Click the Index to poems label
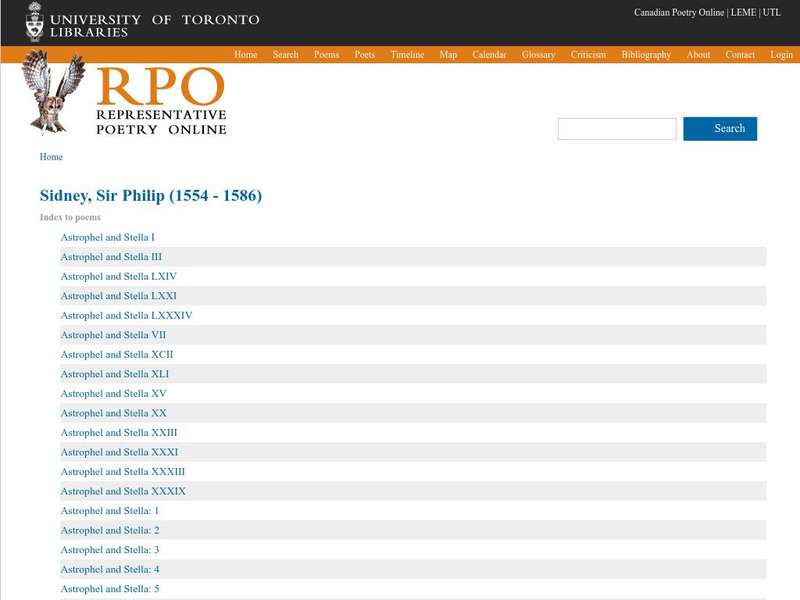 coord(70,217)
